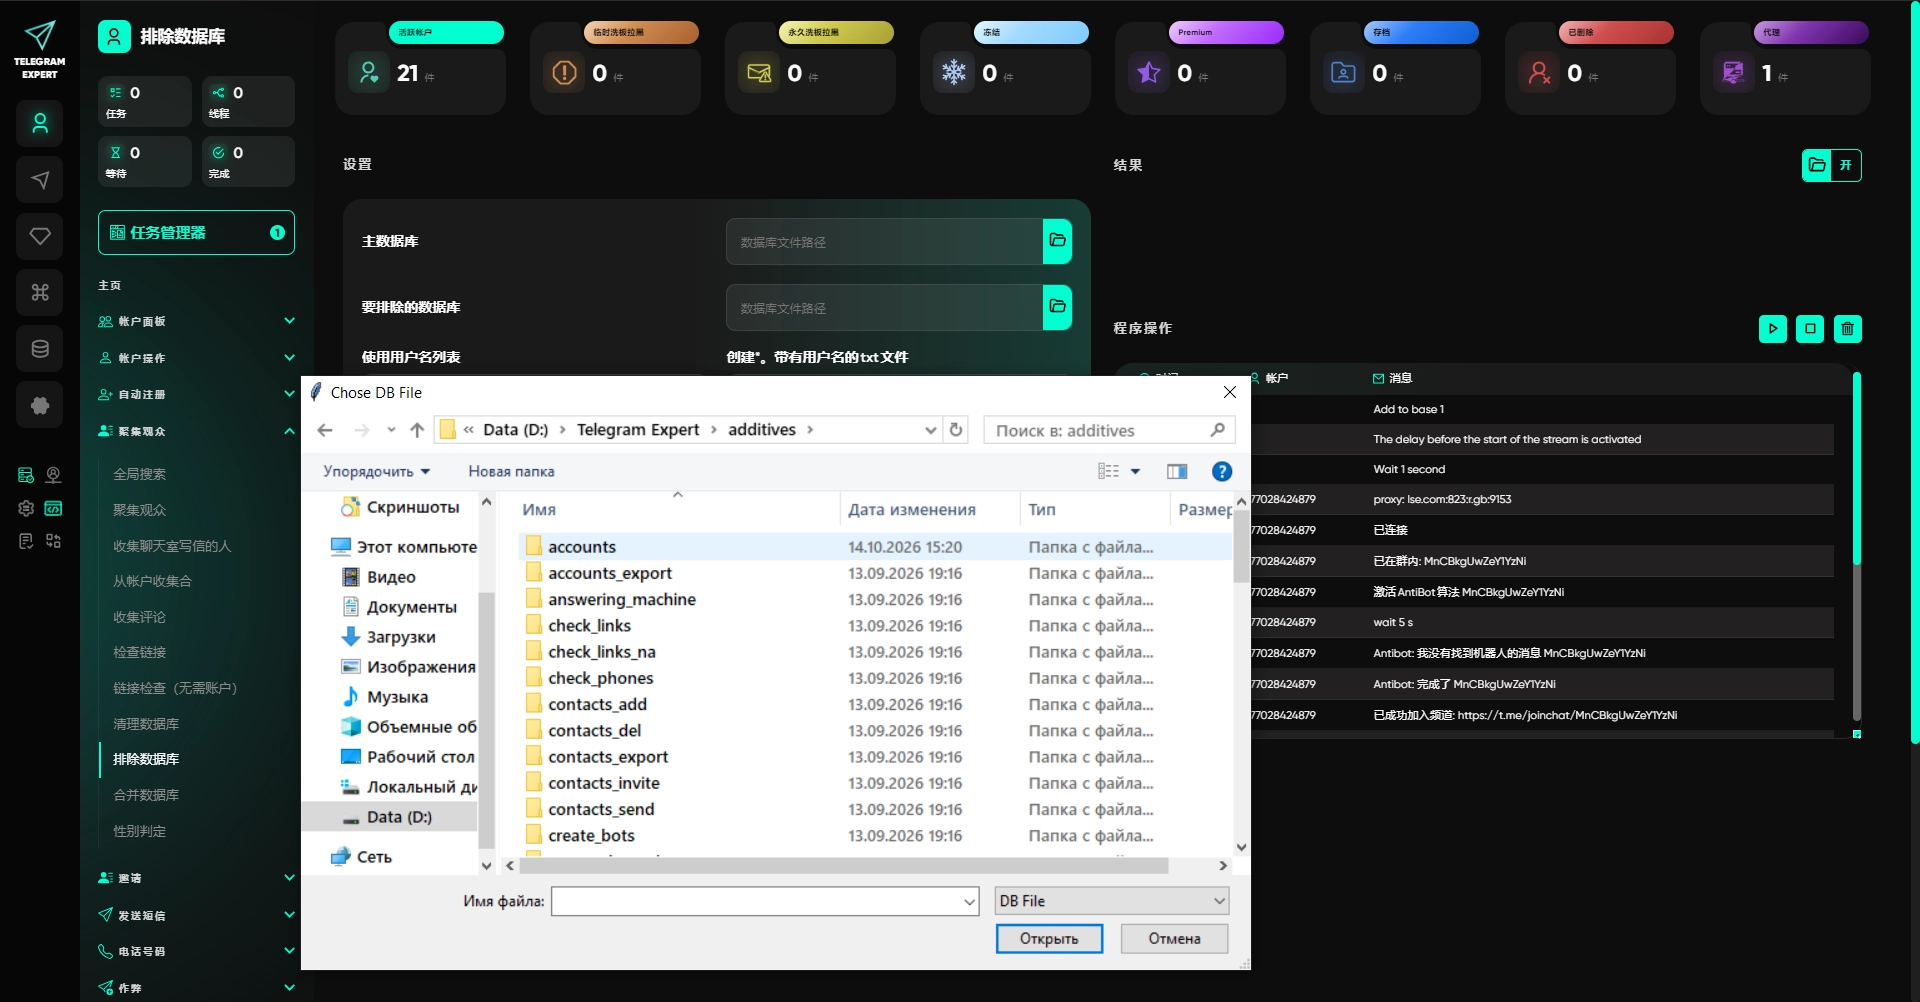Go up one folder in file dialog
Viewport: 1920px width, 1002px height.
tap(417, 430)
